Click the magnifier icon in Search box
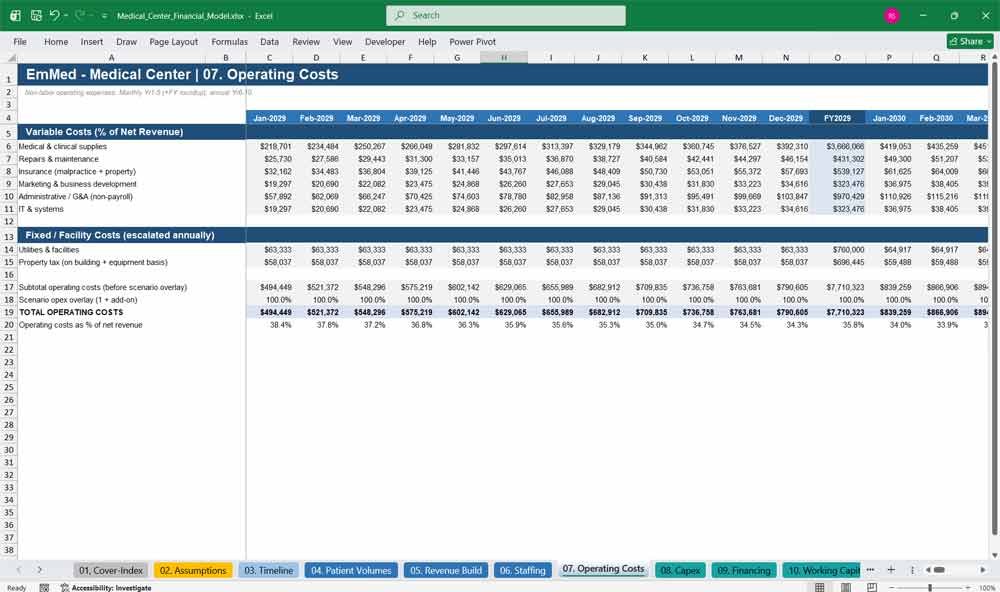This screenshot has height=592, width=1000. click(x=400, y=15)
